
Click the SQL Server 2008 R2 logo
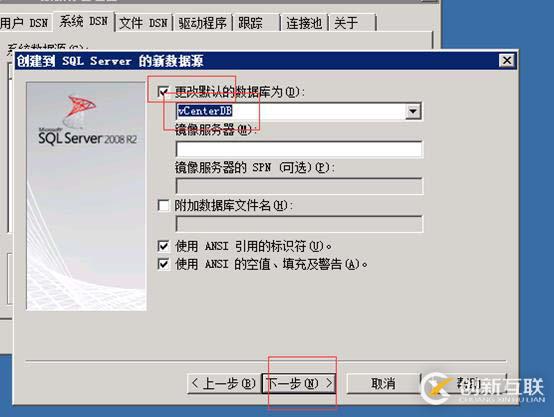point(87,120)
